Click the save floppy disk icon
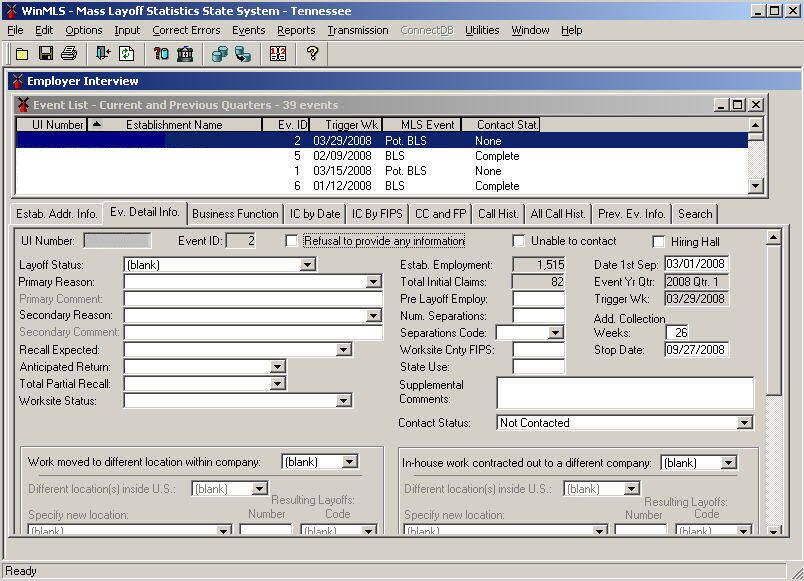The width and height of the screenshot is (804, 581). pos(45,54)
